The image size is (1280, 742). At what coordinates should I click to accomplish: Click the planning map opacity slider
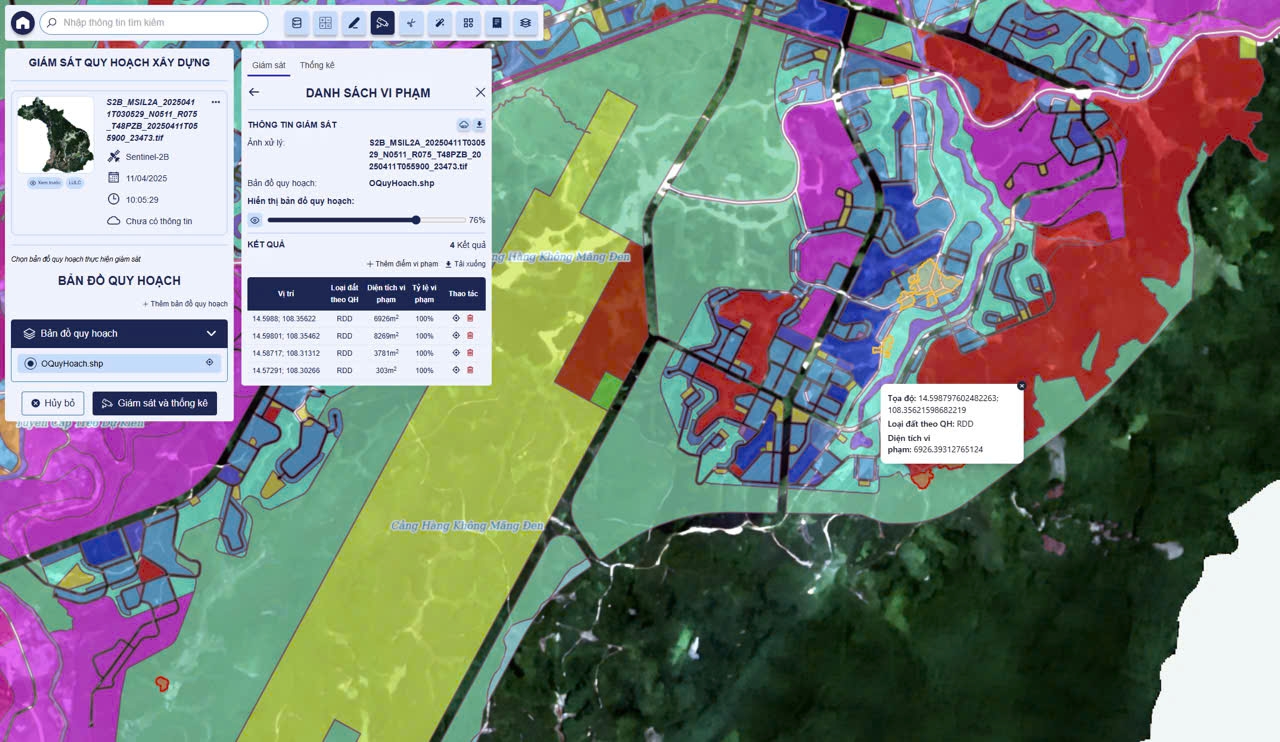[366, 220]
